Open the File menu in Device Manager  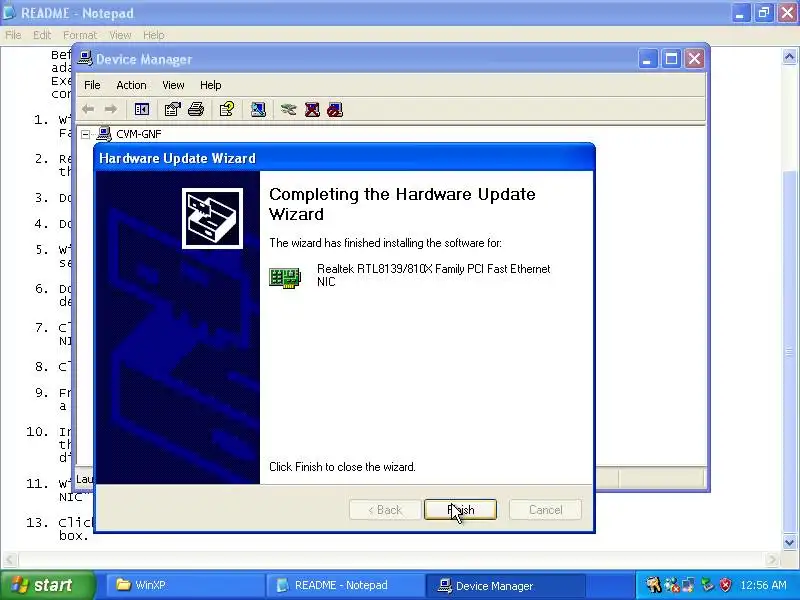(92, 85)
